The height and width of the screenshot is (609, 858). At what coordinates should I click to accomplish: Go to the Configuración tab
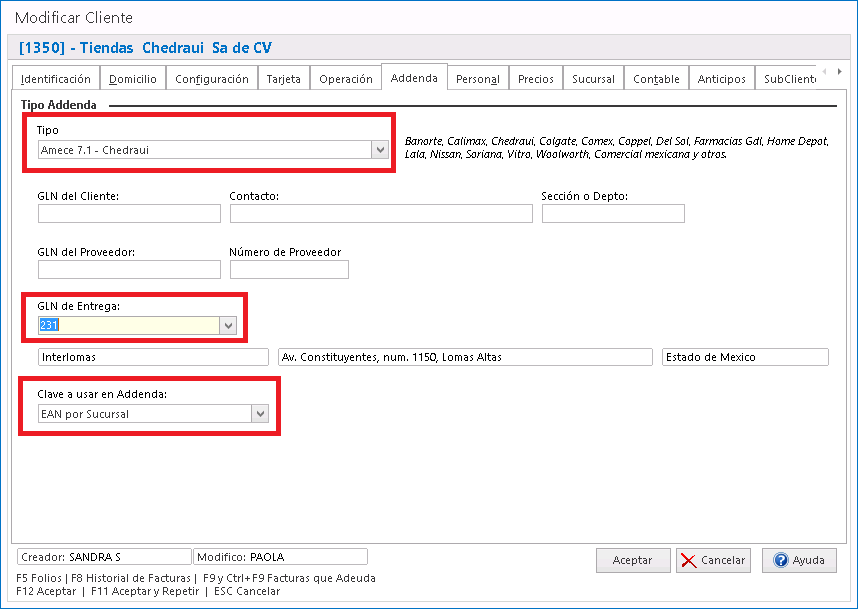(212, 79)
